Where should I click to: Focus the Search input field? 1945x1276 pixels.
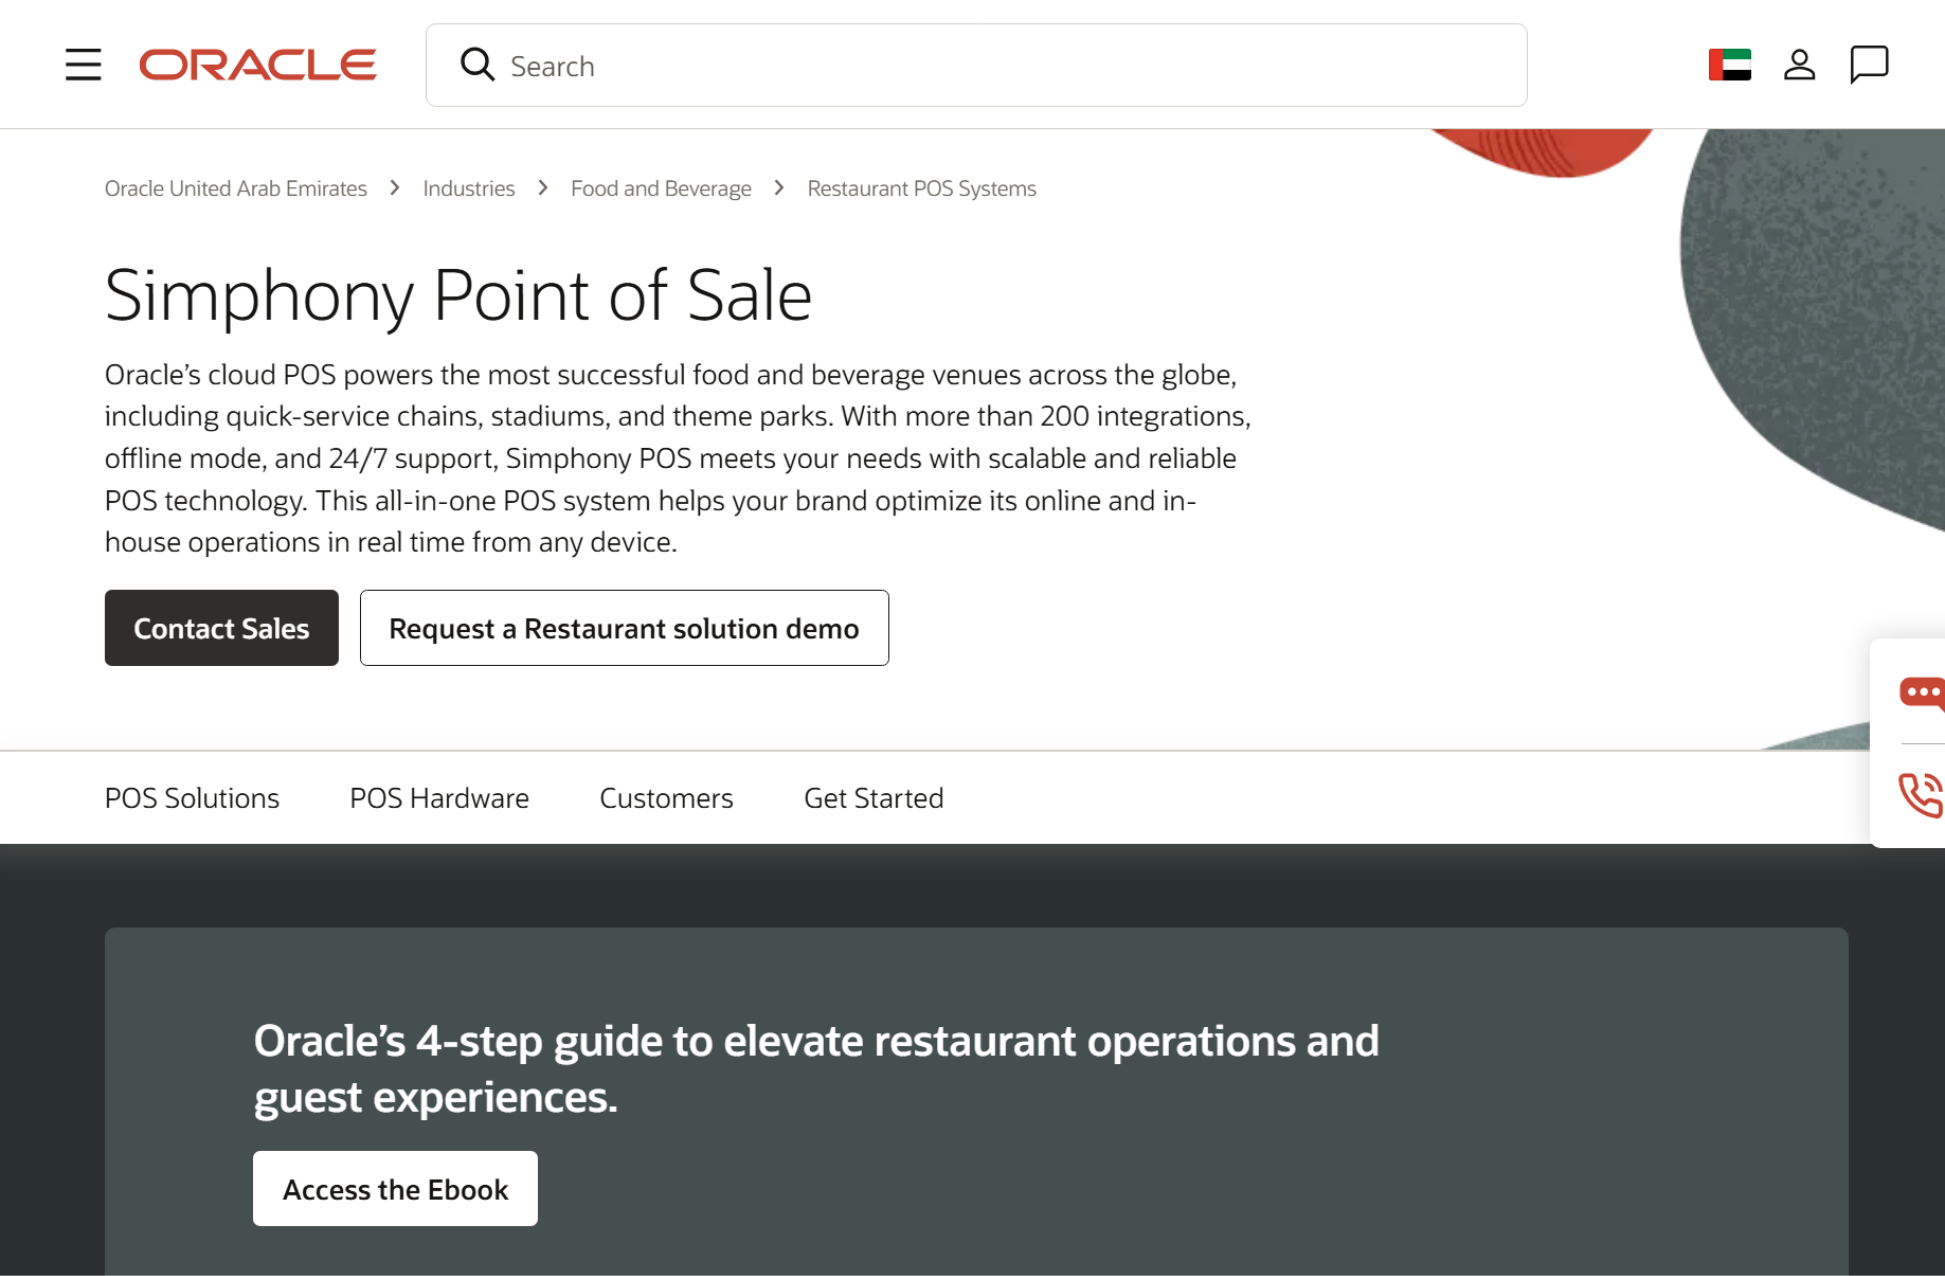pos(976,65)
